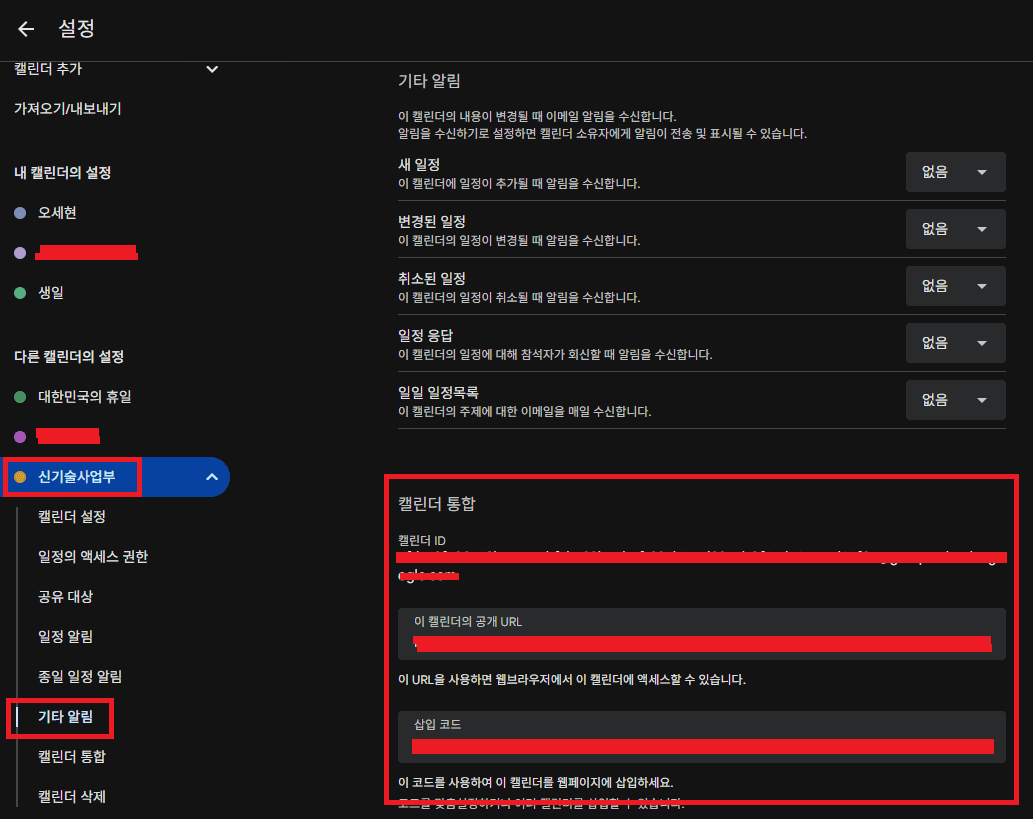The width and height of the screenshot is (1033, 819).
Task: Open 대한민국의 휴일 calendar settings
Action: [85, 397]
